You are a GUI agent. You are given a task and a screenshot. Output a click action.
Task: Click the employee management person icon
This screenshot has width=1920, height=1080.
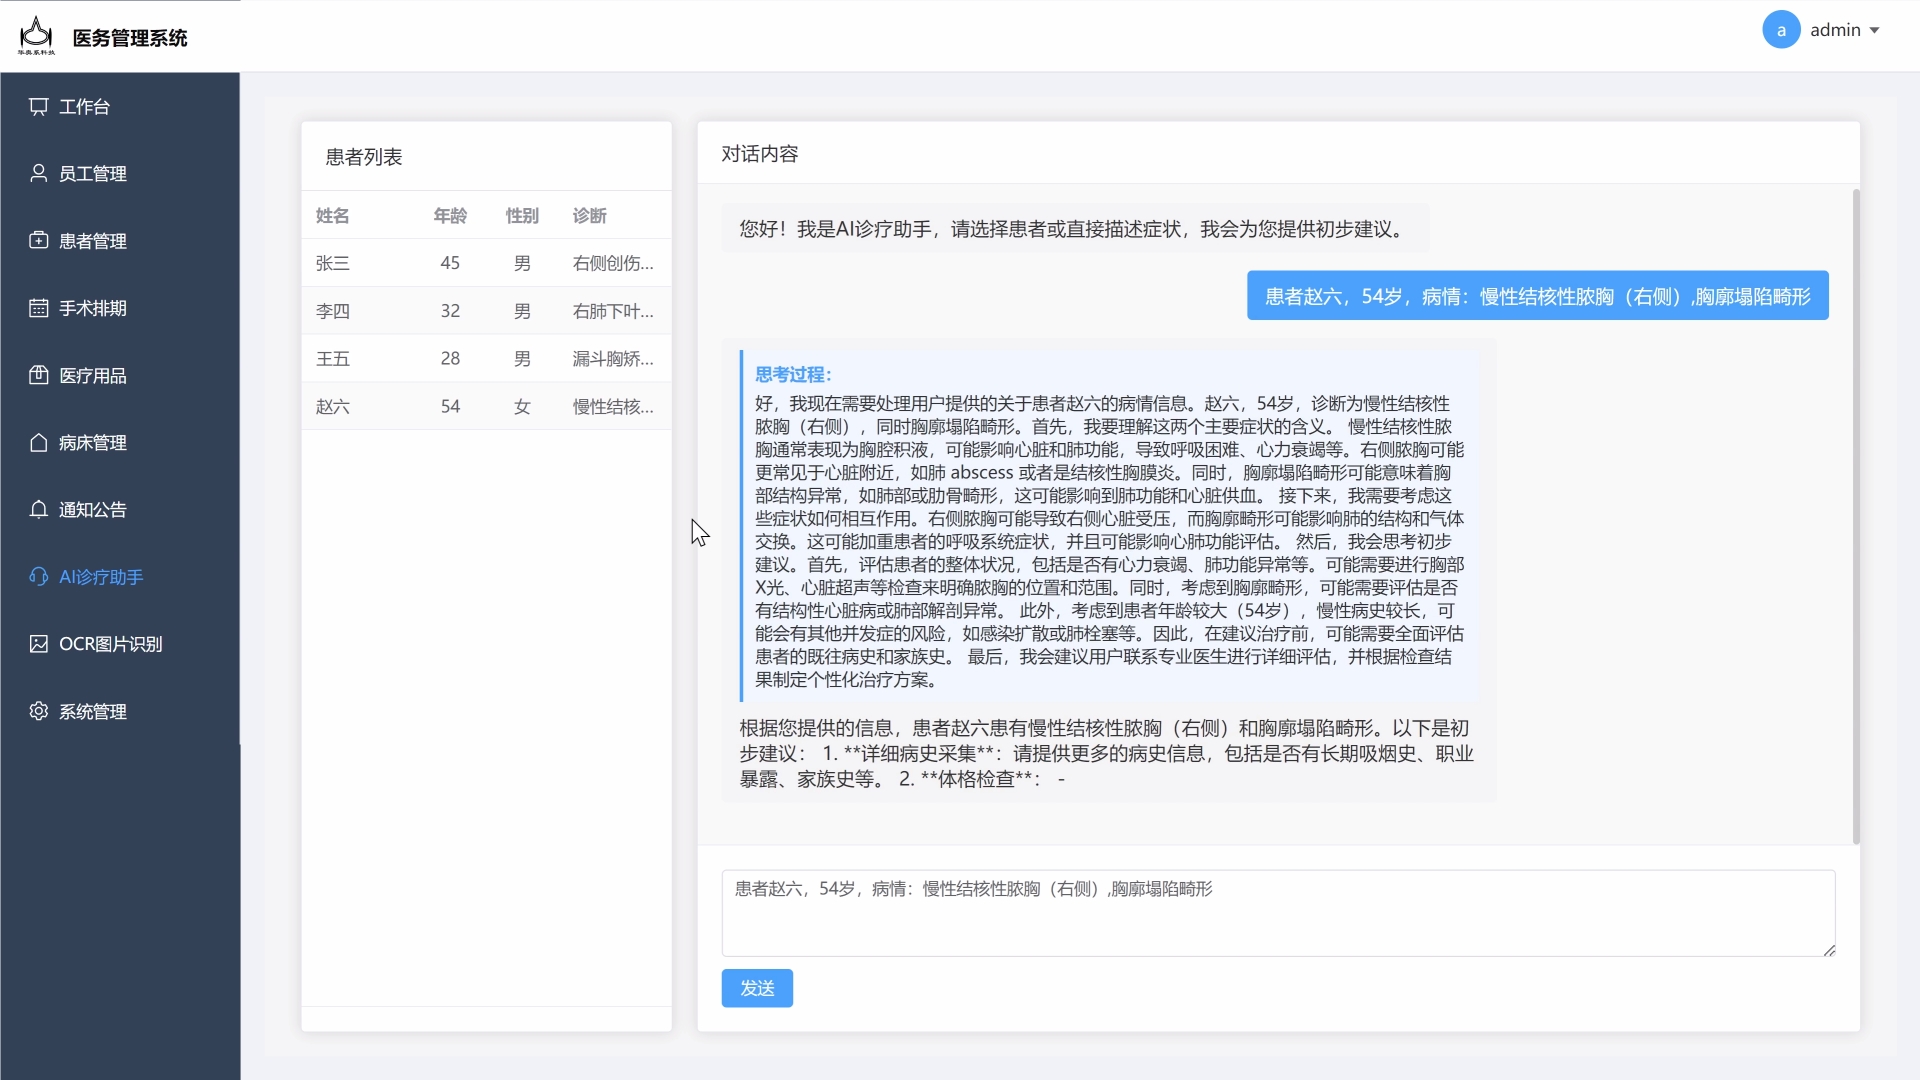pyautogui.click(x=38, y=173)
